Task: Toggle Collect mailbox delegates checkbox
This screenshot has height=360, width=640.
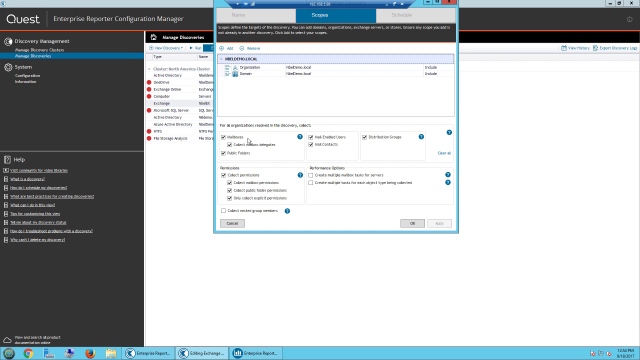Action: tap(229, 145)
